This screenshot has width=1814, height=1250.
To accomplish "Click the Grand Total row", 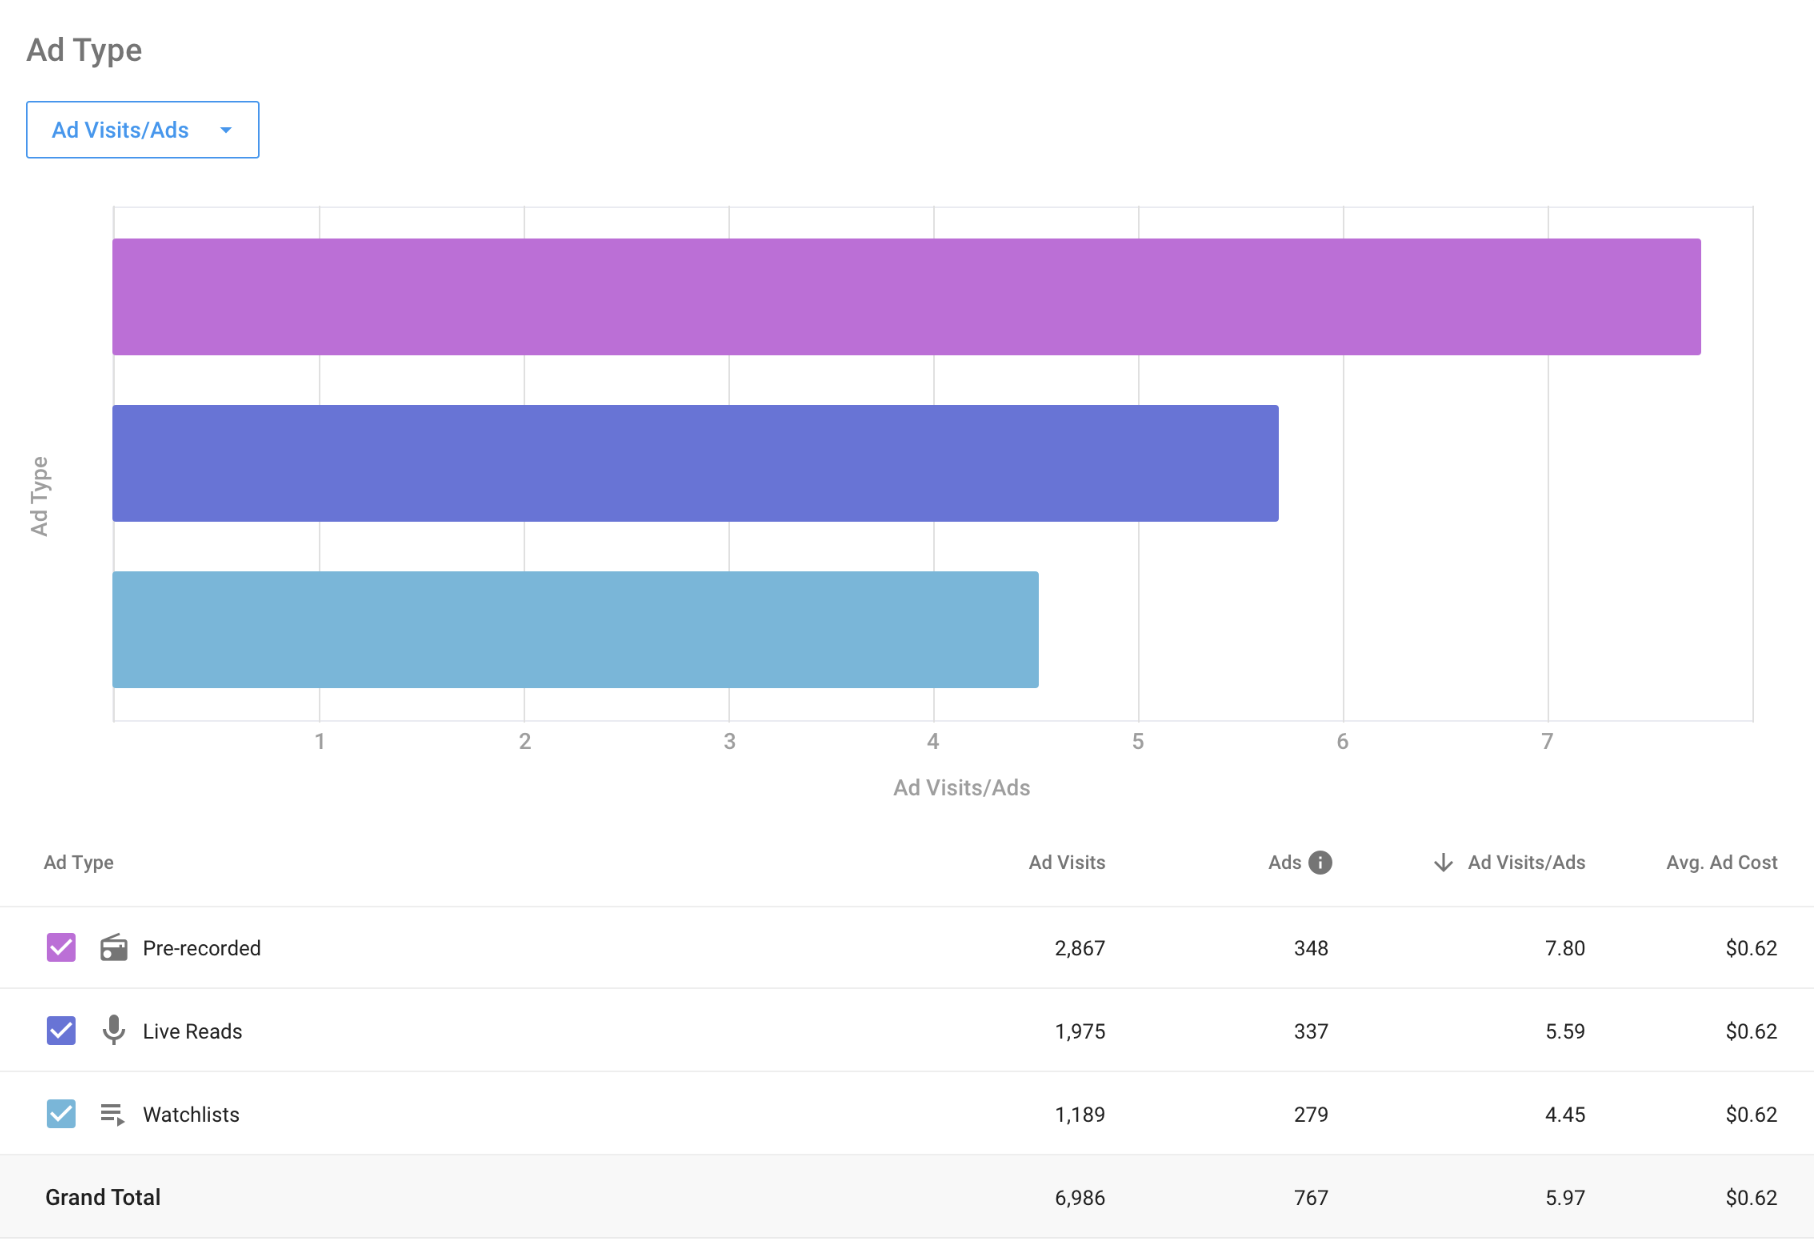I will [907, 1197].
